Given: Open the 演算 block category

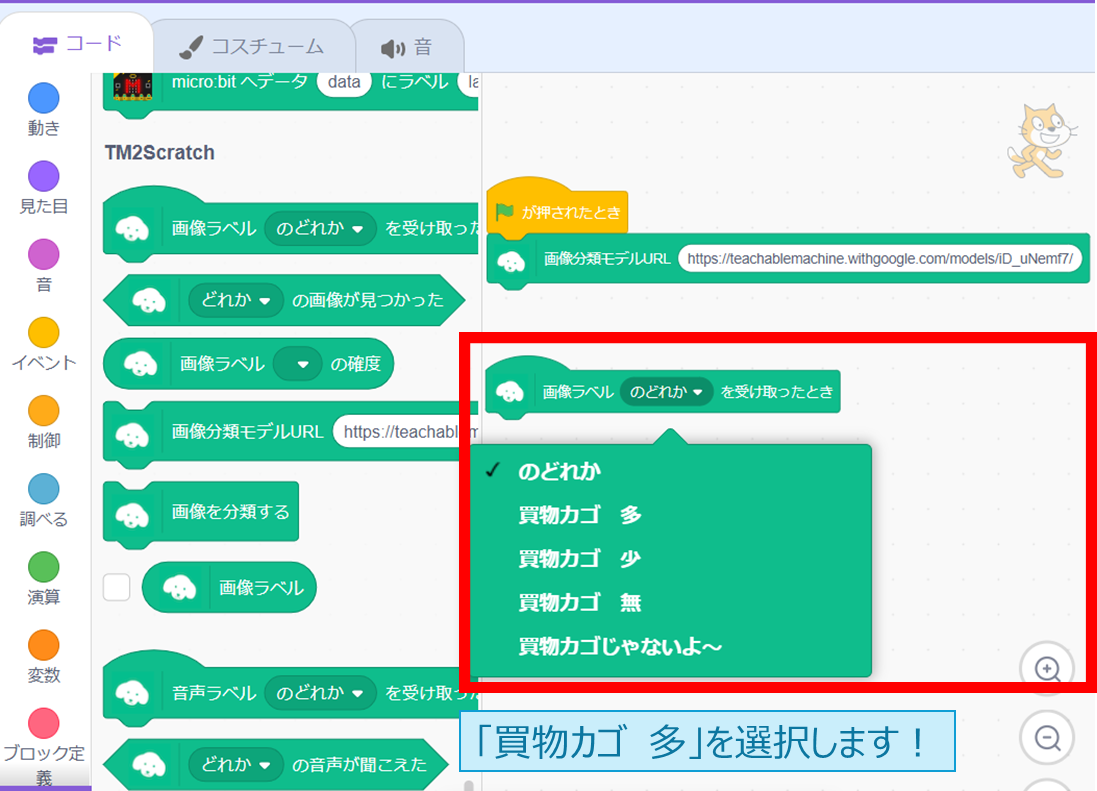Looking at the screenshot, I should tap(42, 570).
